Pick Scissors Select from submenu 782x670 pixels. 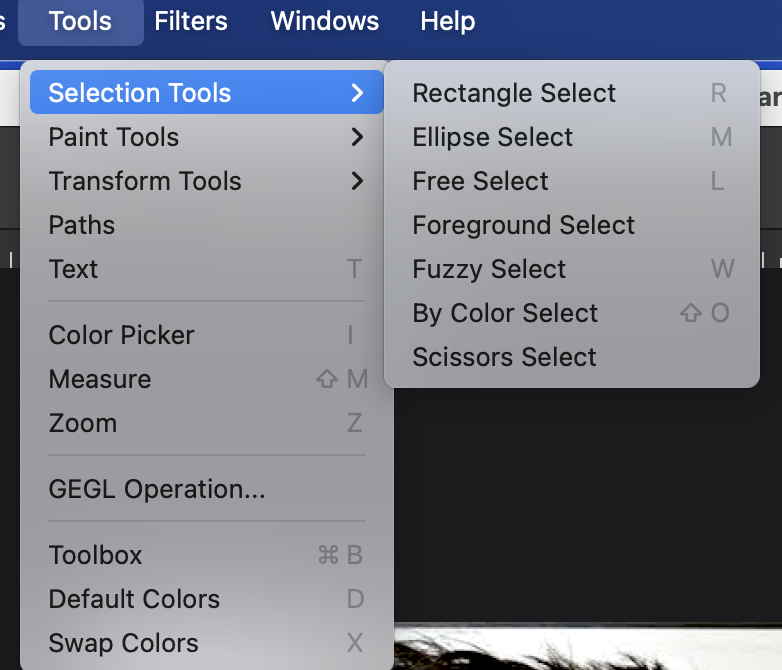click(505, 357)
